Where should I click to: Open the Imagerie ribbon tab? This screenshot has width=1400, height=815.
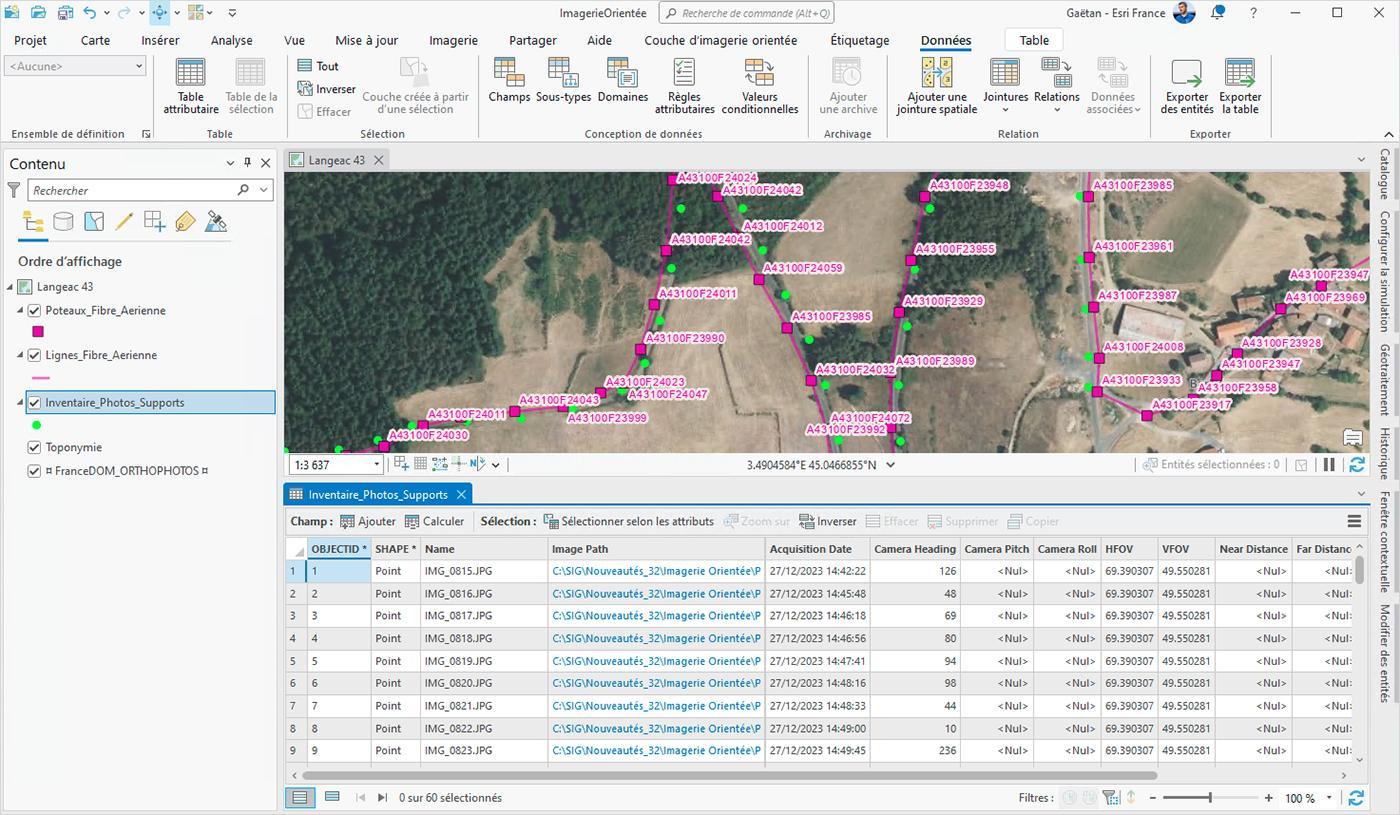[453, 40]
